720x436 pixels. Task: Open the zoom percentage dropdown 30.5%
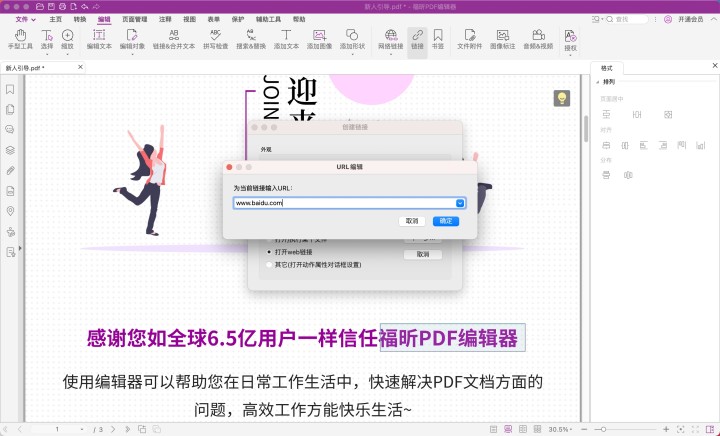(x=564, y=429)
